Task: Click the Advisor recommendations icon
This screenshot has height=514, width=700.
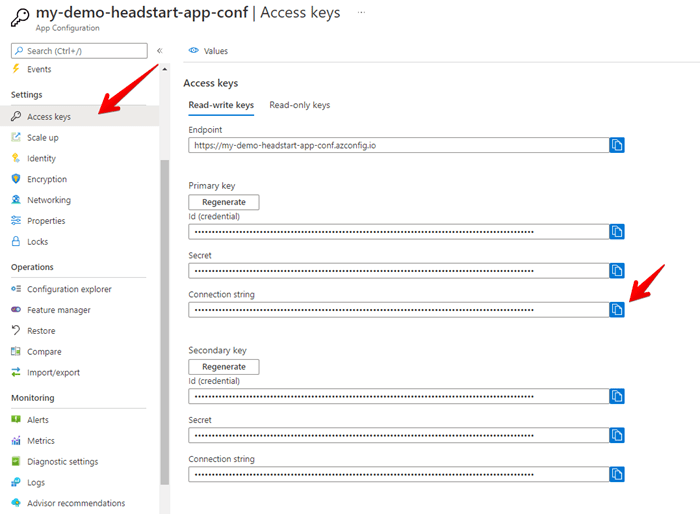Action: click(x=16, y=502)
